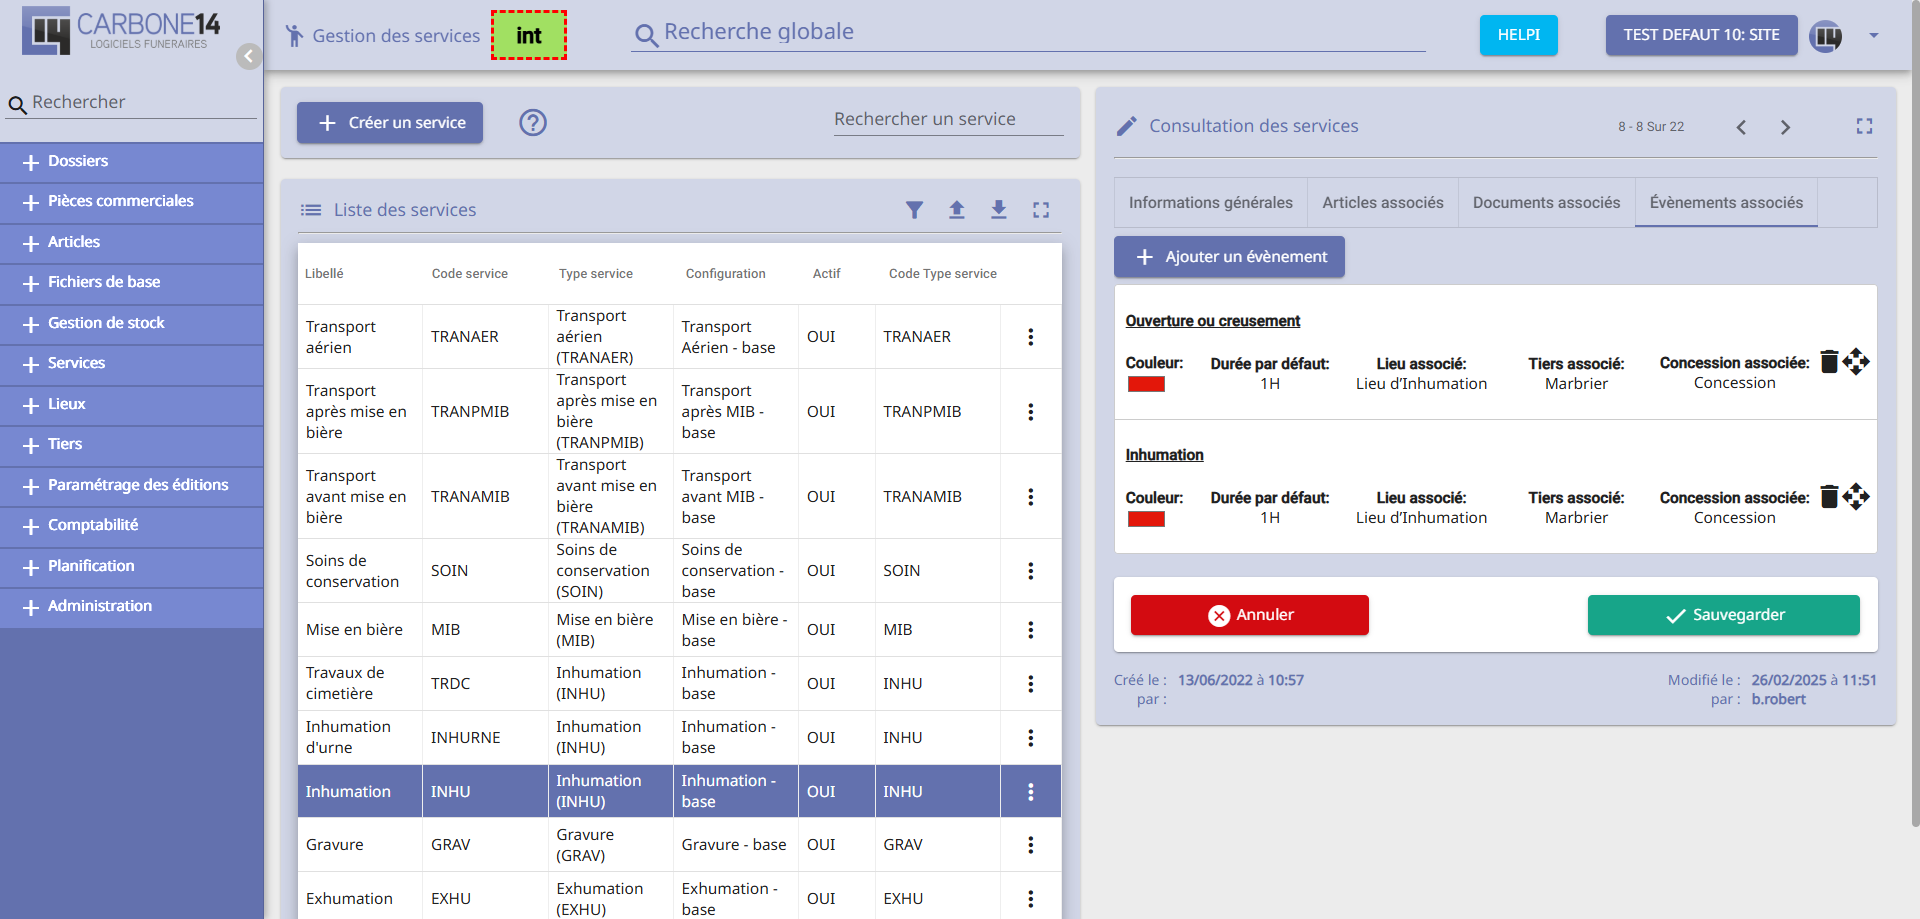Viewport: 1920px width, 919px height.
Task: Sort by the Code service column header
Action: tap(469, 274)
